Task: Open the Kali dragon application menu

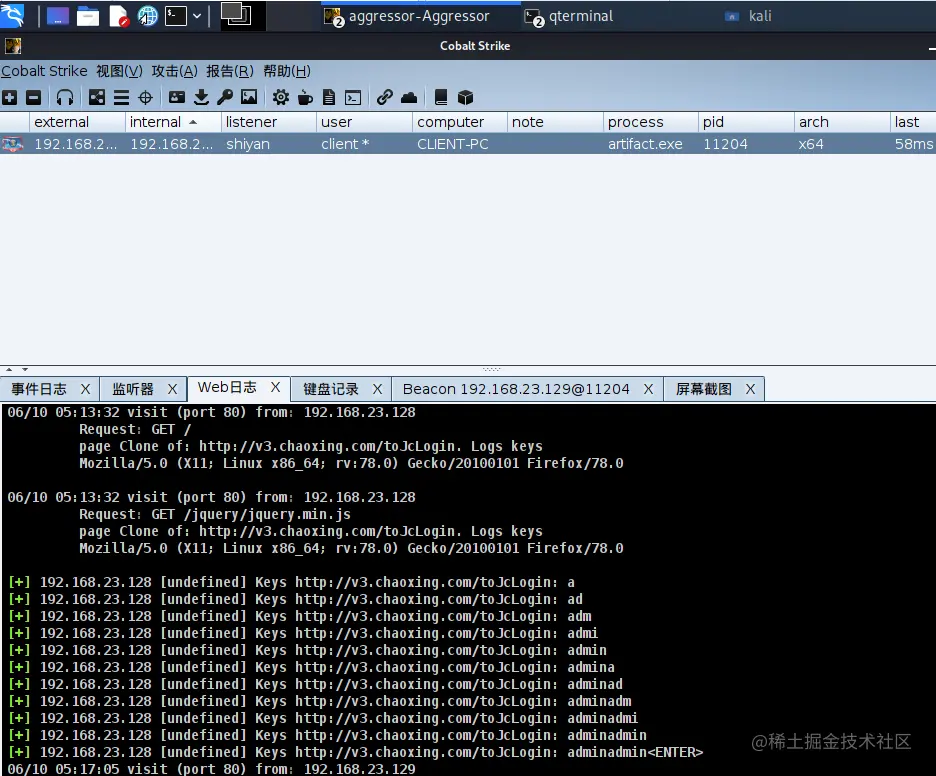Action: 13,16
